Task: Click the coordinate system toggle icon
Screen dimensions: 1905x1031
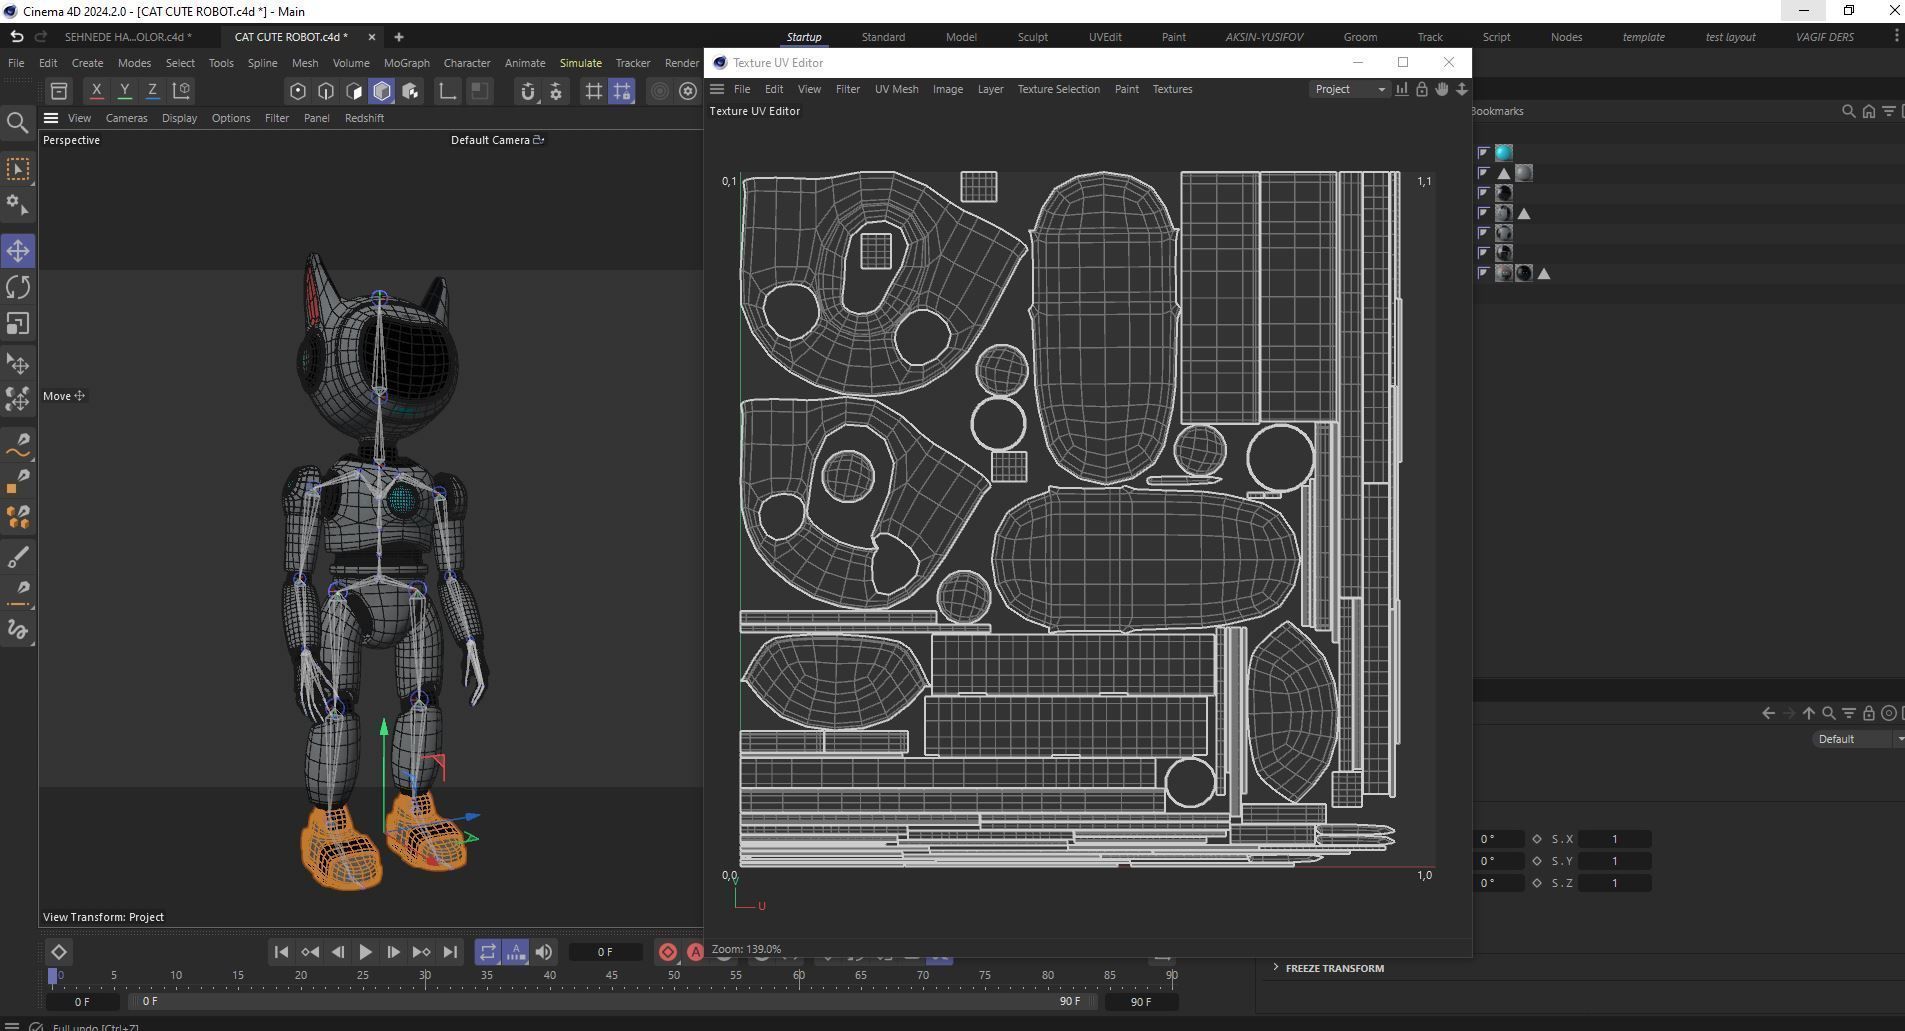Action: (x=182, y=90)
